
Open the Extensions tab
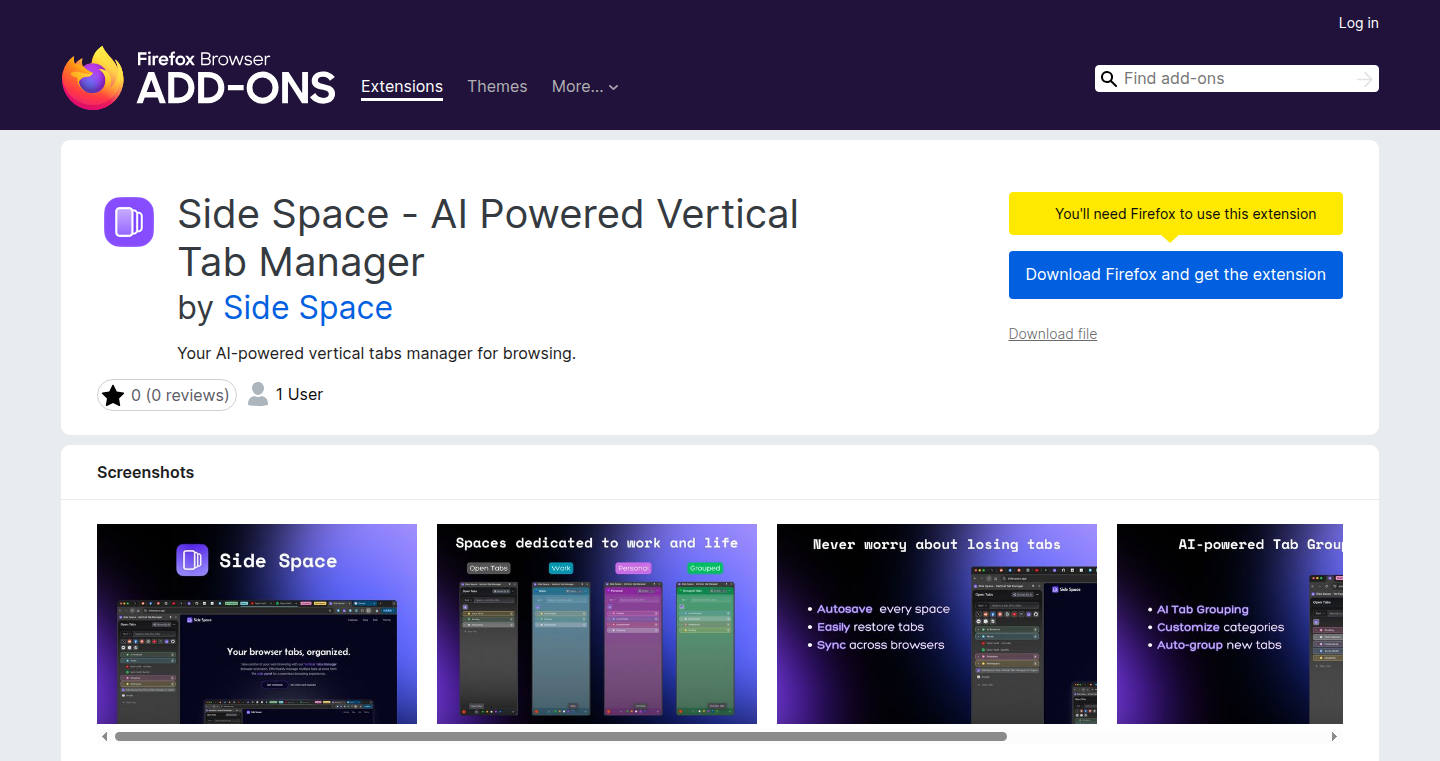pos(402,87)
